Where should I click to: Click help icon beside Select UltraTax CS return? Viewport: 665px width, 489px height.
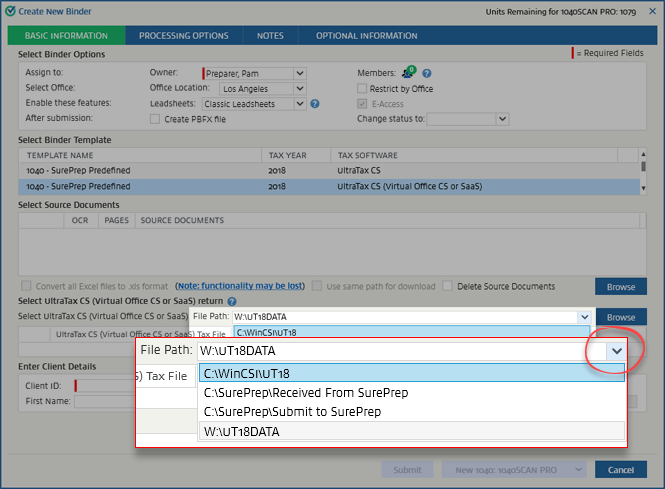click(232, 301)
